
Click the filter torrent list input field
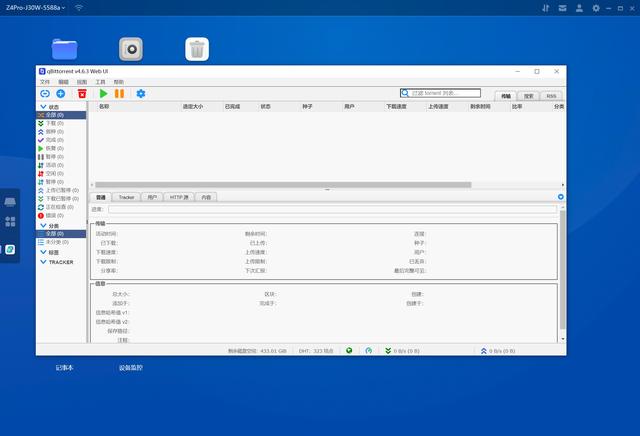point(440,93)
